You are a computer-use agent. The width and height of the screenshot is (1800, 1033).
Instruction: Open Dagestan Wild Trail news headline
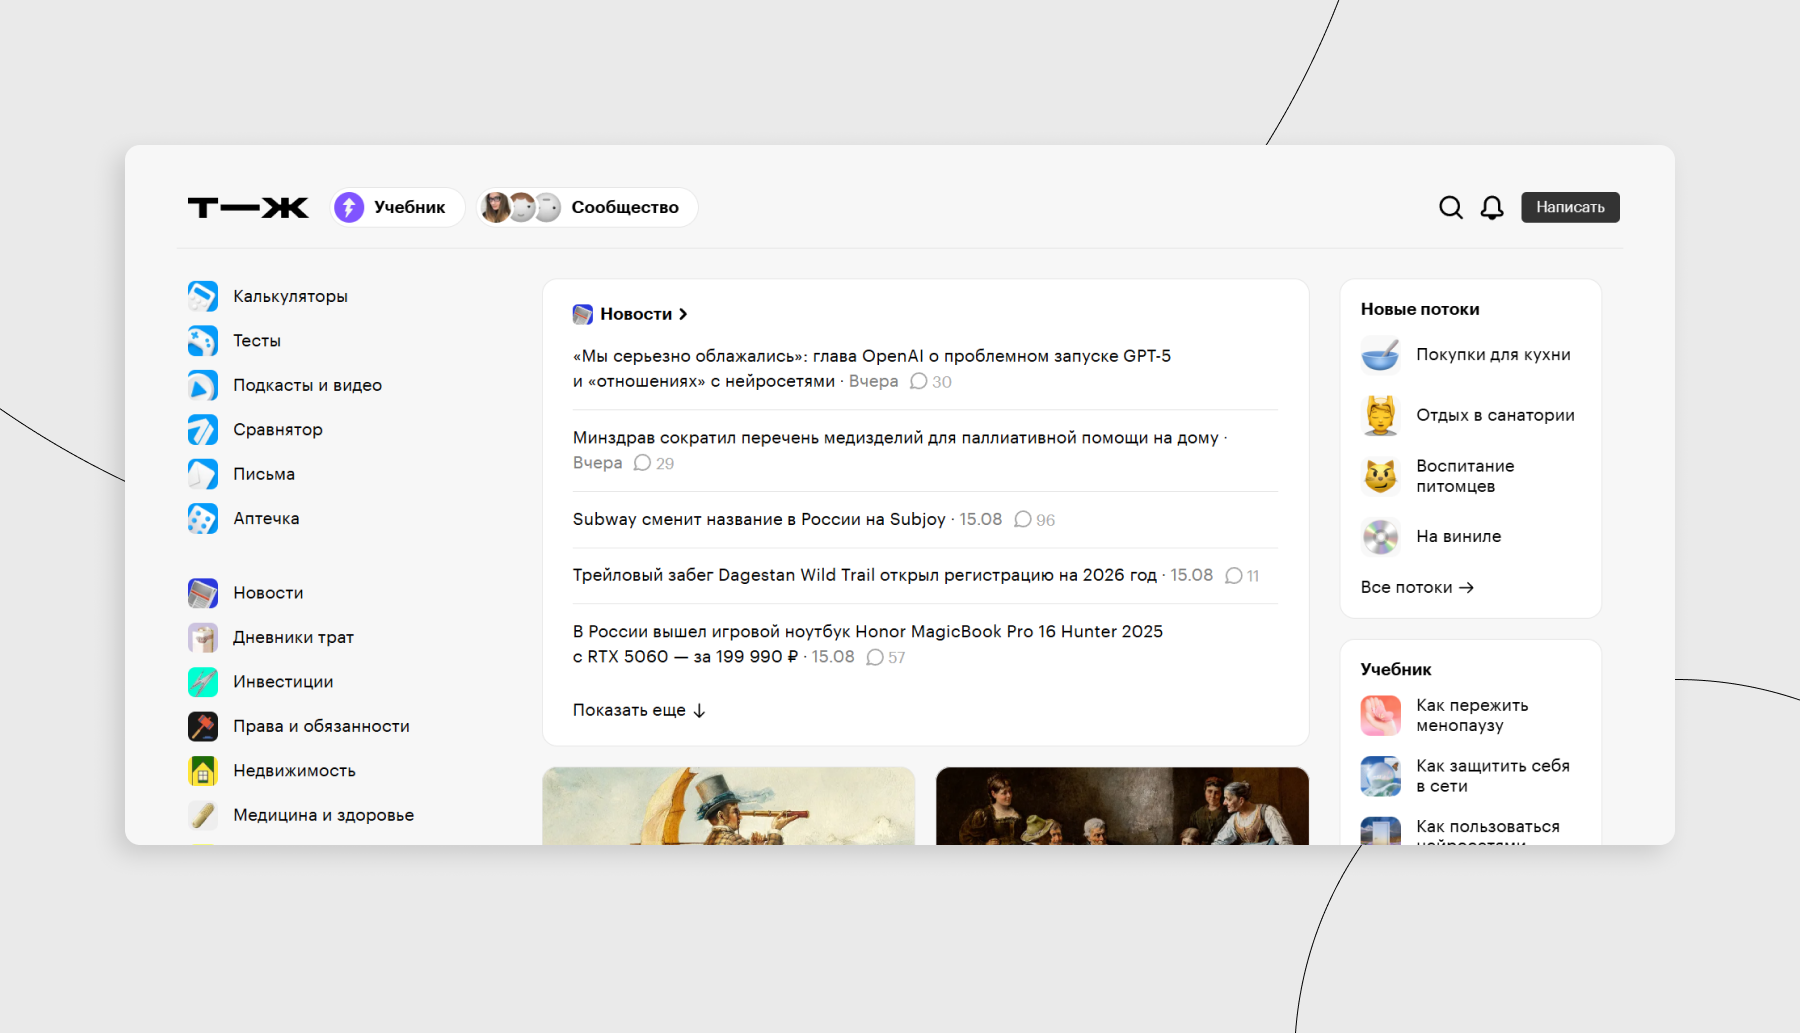coord(864,575)
